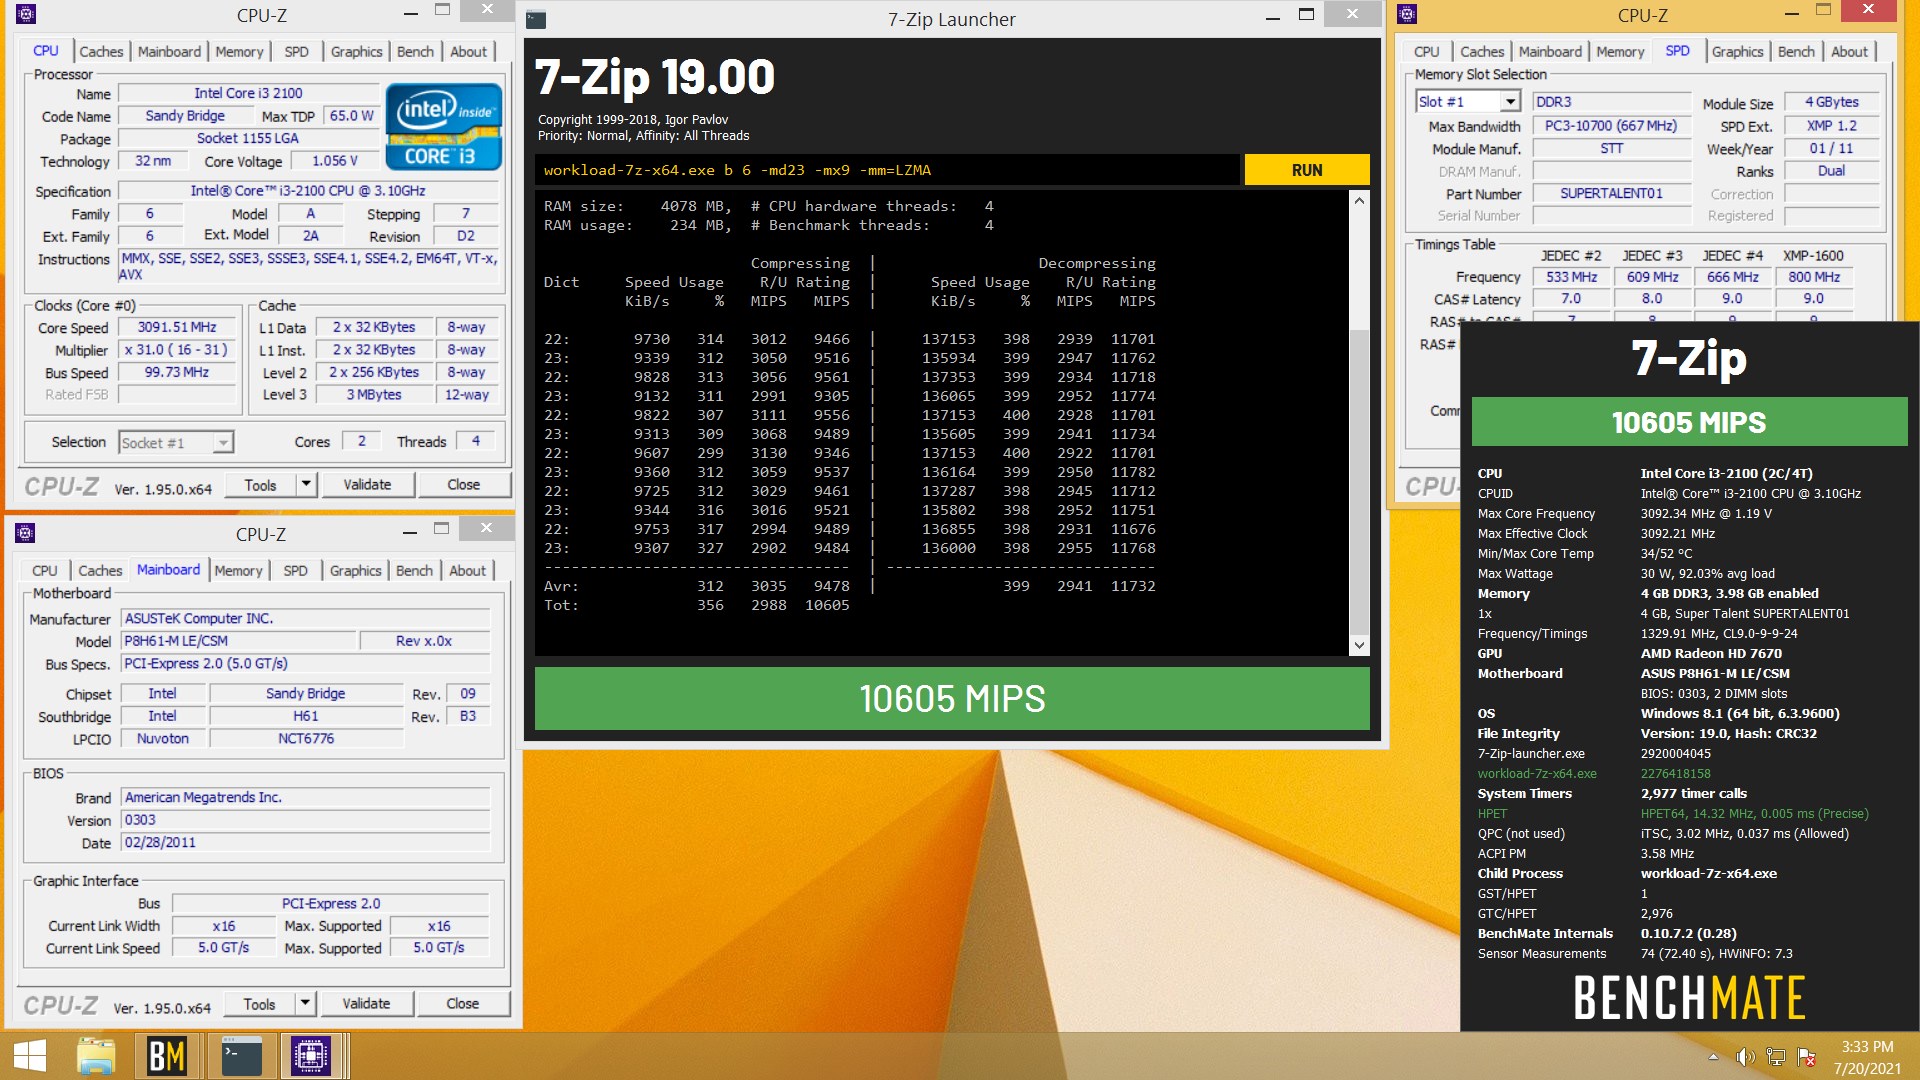Click scrollbar up arrow in 7-Zip output
Image resolution: width=1920 pixels, height=1080 pixels.
[x=1358, y=201]
